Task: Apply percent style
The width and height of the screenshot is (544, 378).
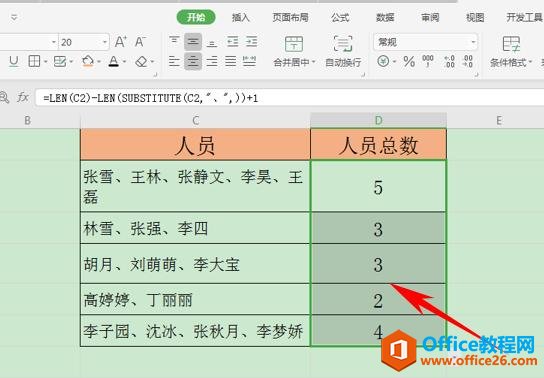Action: coord(409,62)
